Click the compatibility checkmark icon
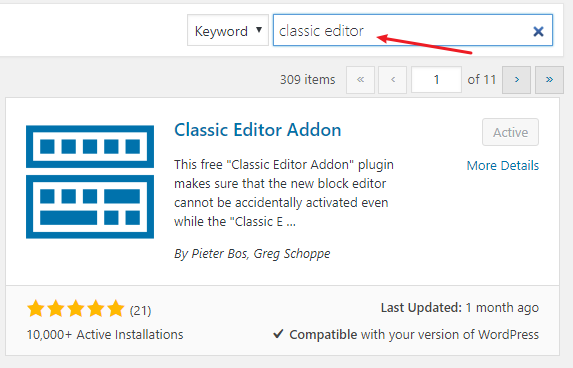The image size is (573, 368). click(278, 334)
